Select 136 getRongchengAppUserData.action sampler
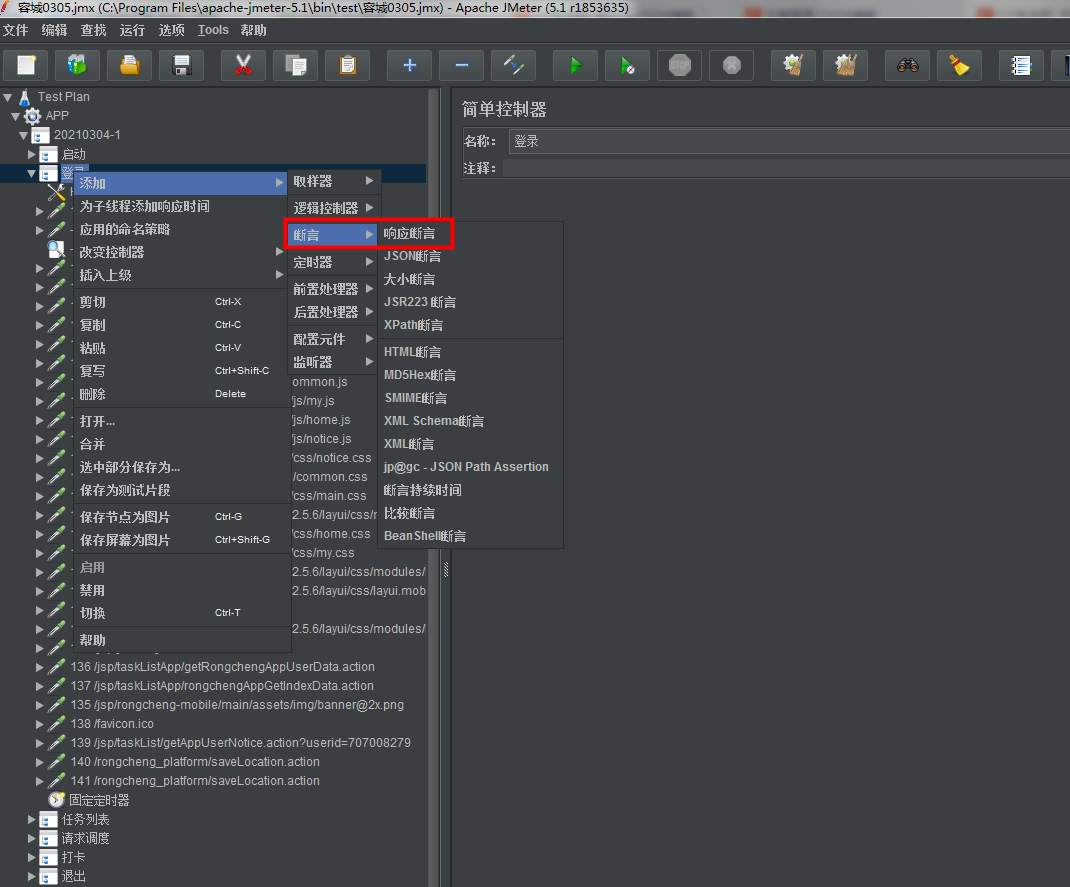This screenshot has width=1070, height=887. coord(222,667)
